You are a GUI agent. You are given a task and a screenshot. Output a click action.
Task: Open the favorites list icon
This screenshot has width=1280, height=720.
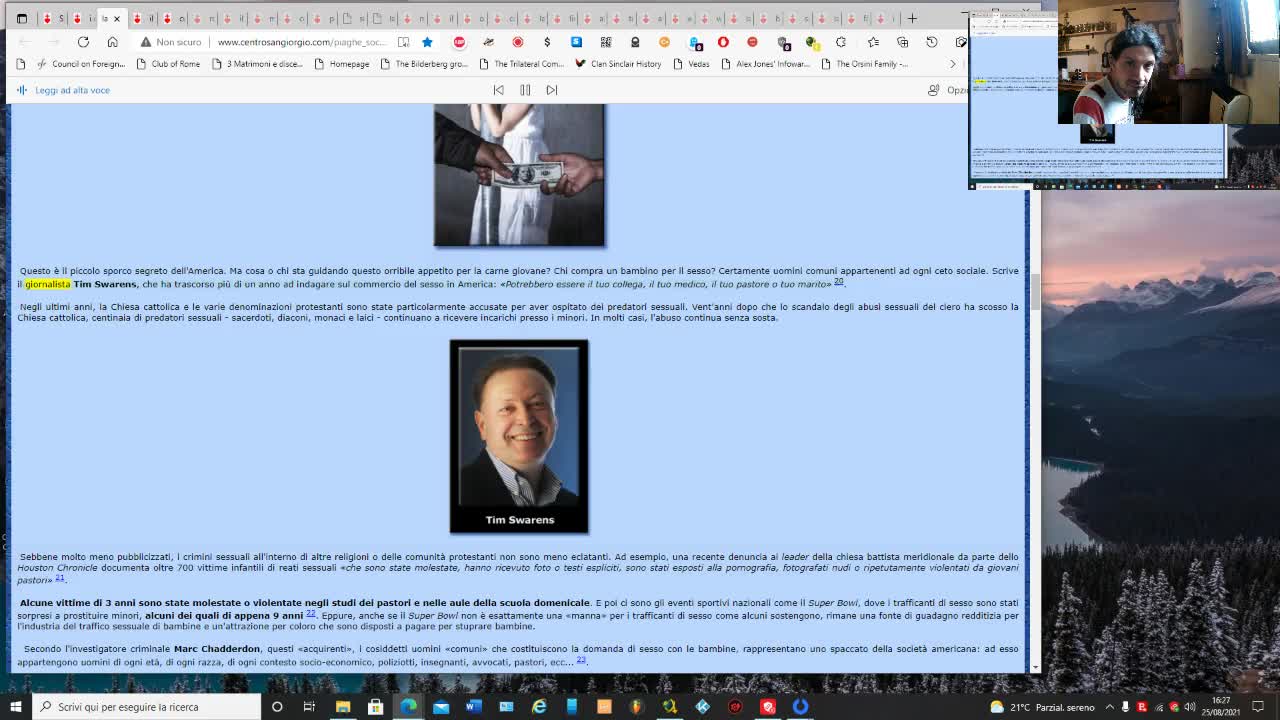pos(873,42)
